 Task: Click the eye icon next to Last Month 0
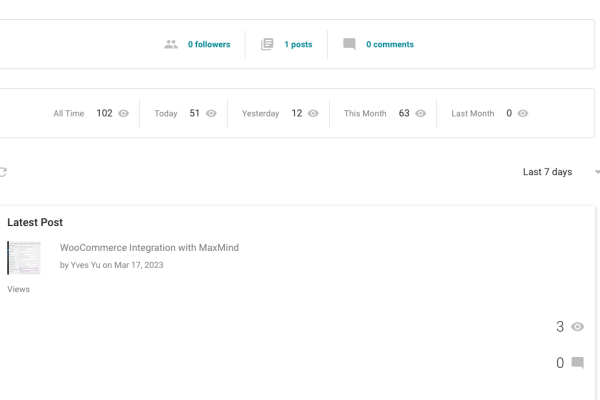click(x=523, y=113)
